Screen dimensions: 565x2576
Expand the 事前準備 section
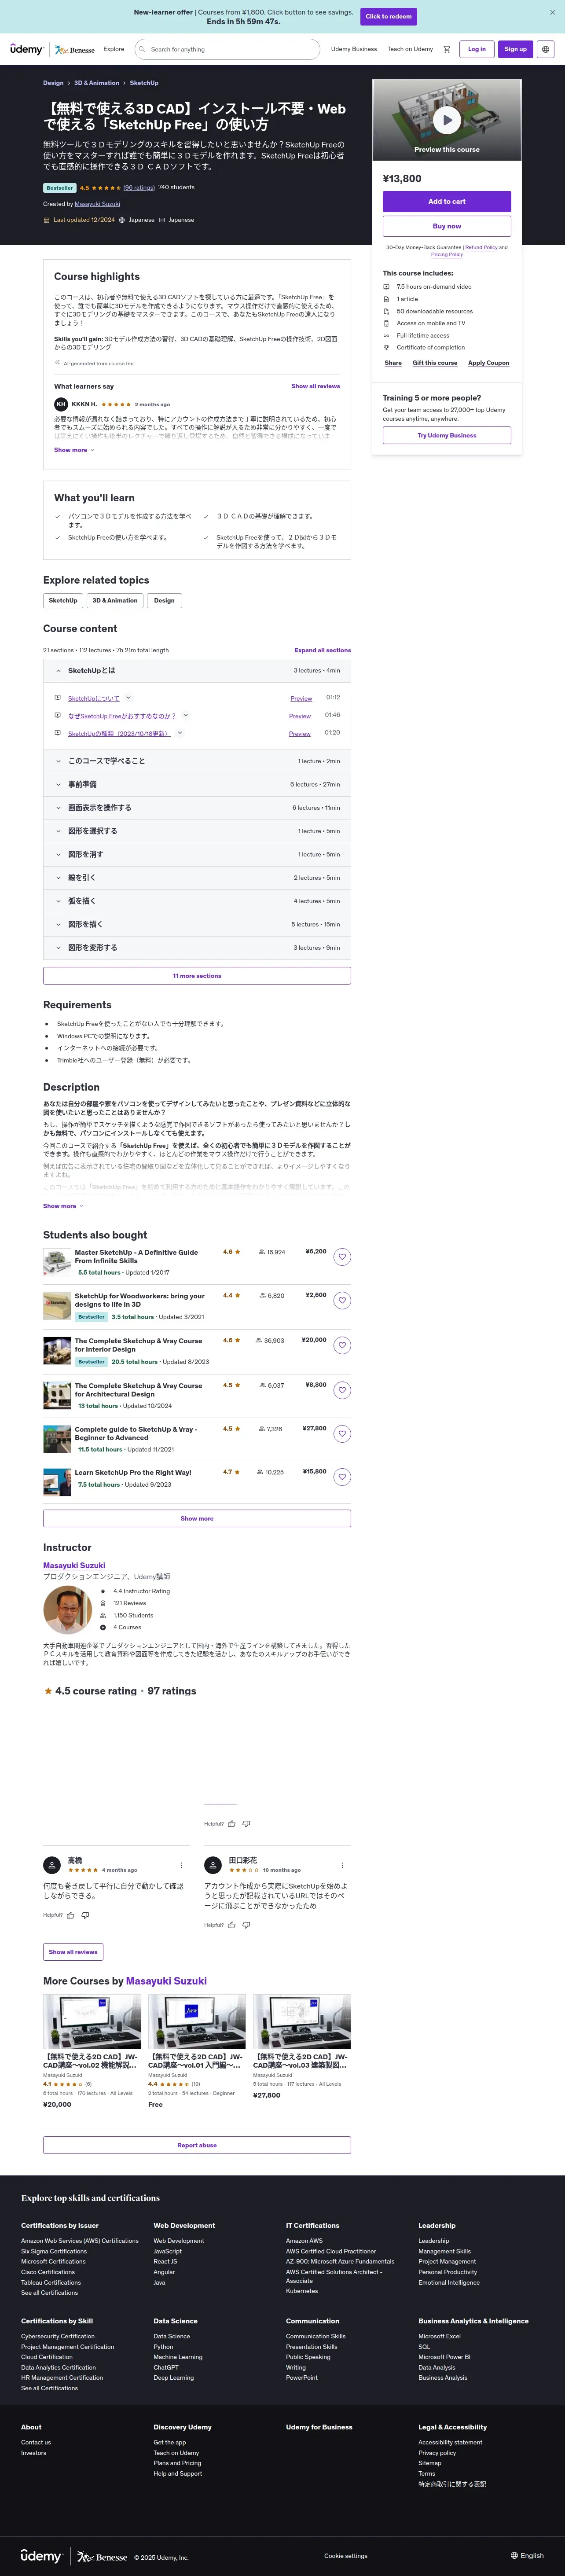tap(197, 785)
